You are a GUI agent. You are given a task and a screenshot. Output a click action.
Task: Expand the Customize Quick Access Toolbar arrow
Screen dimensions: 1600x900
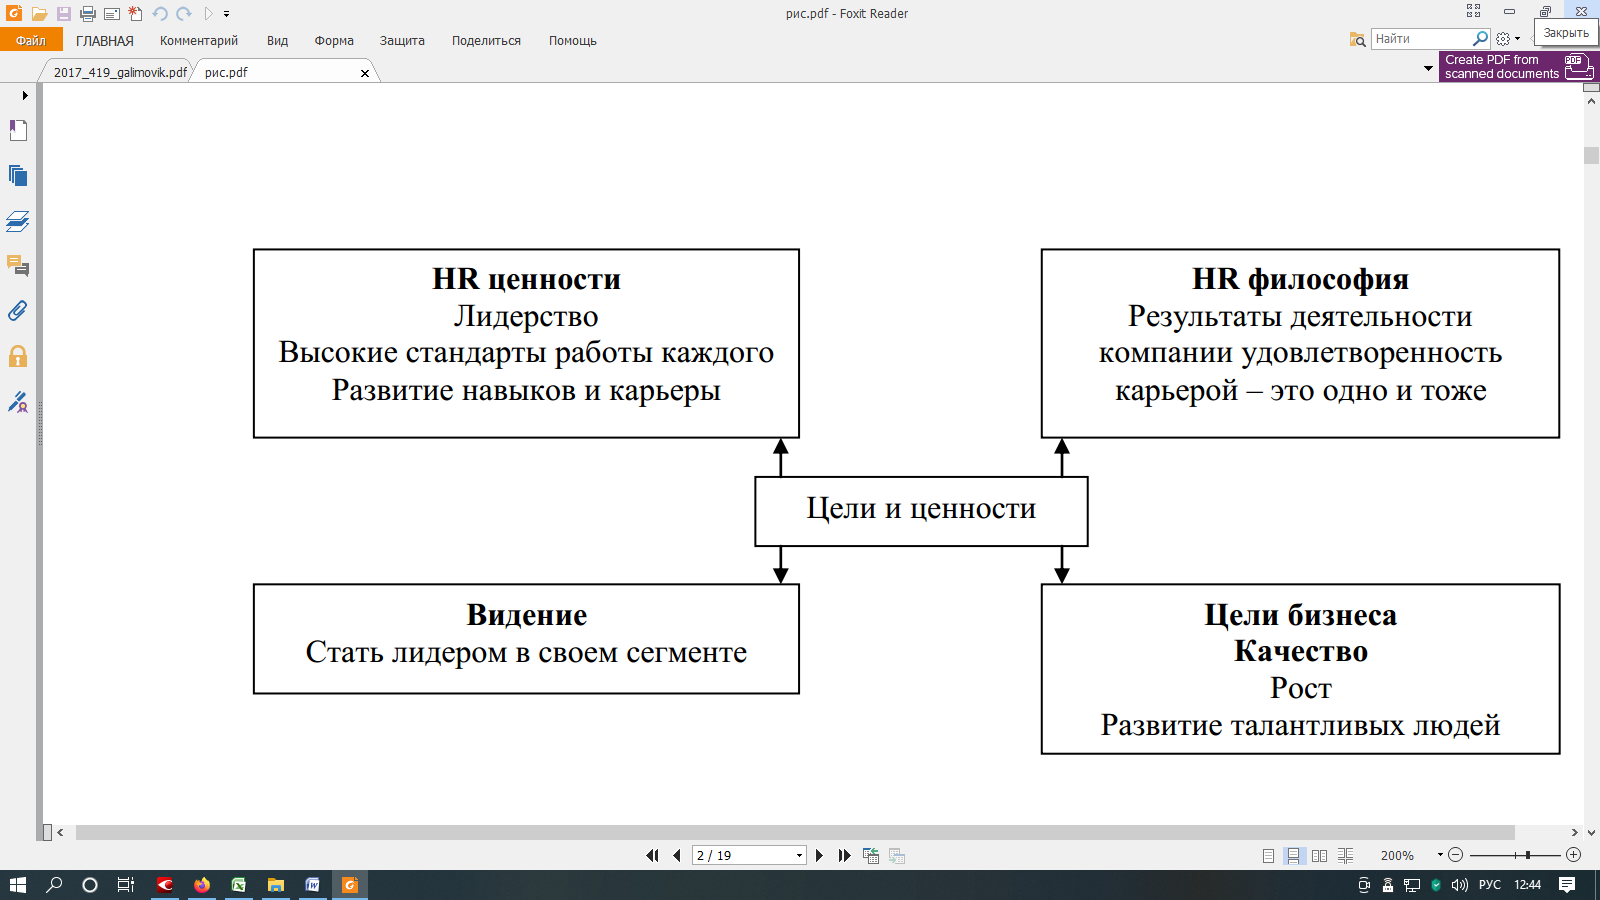(x=227, y=14)
